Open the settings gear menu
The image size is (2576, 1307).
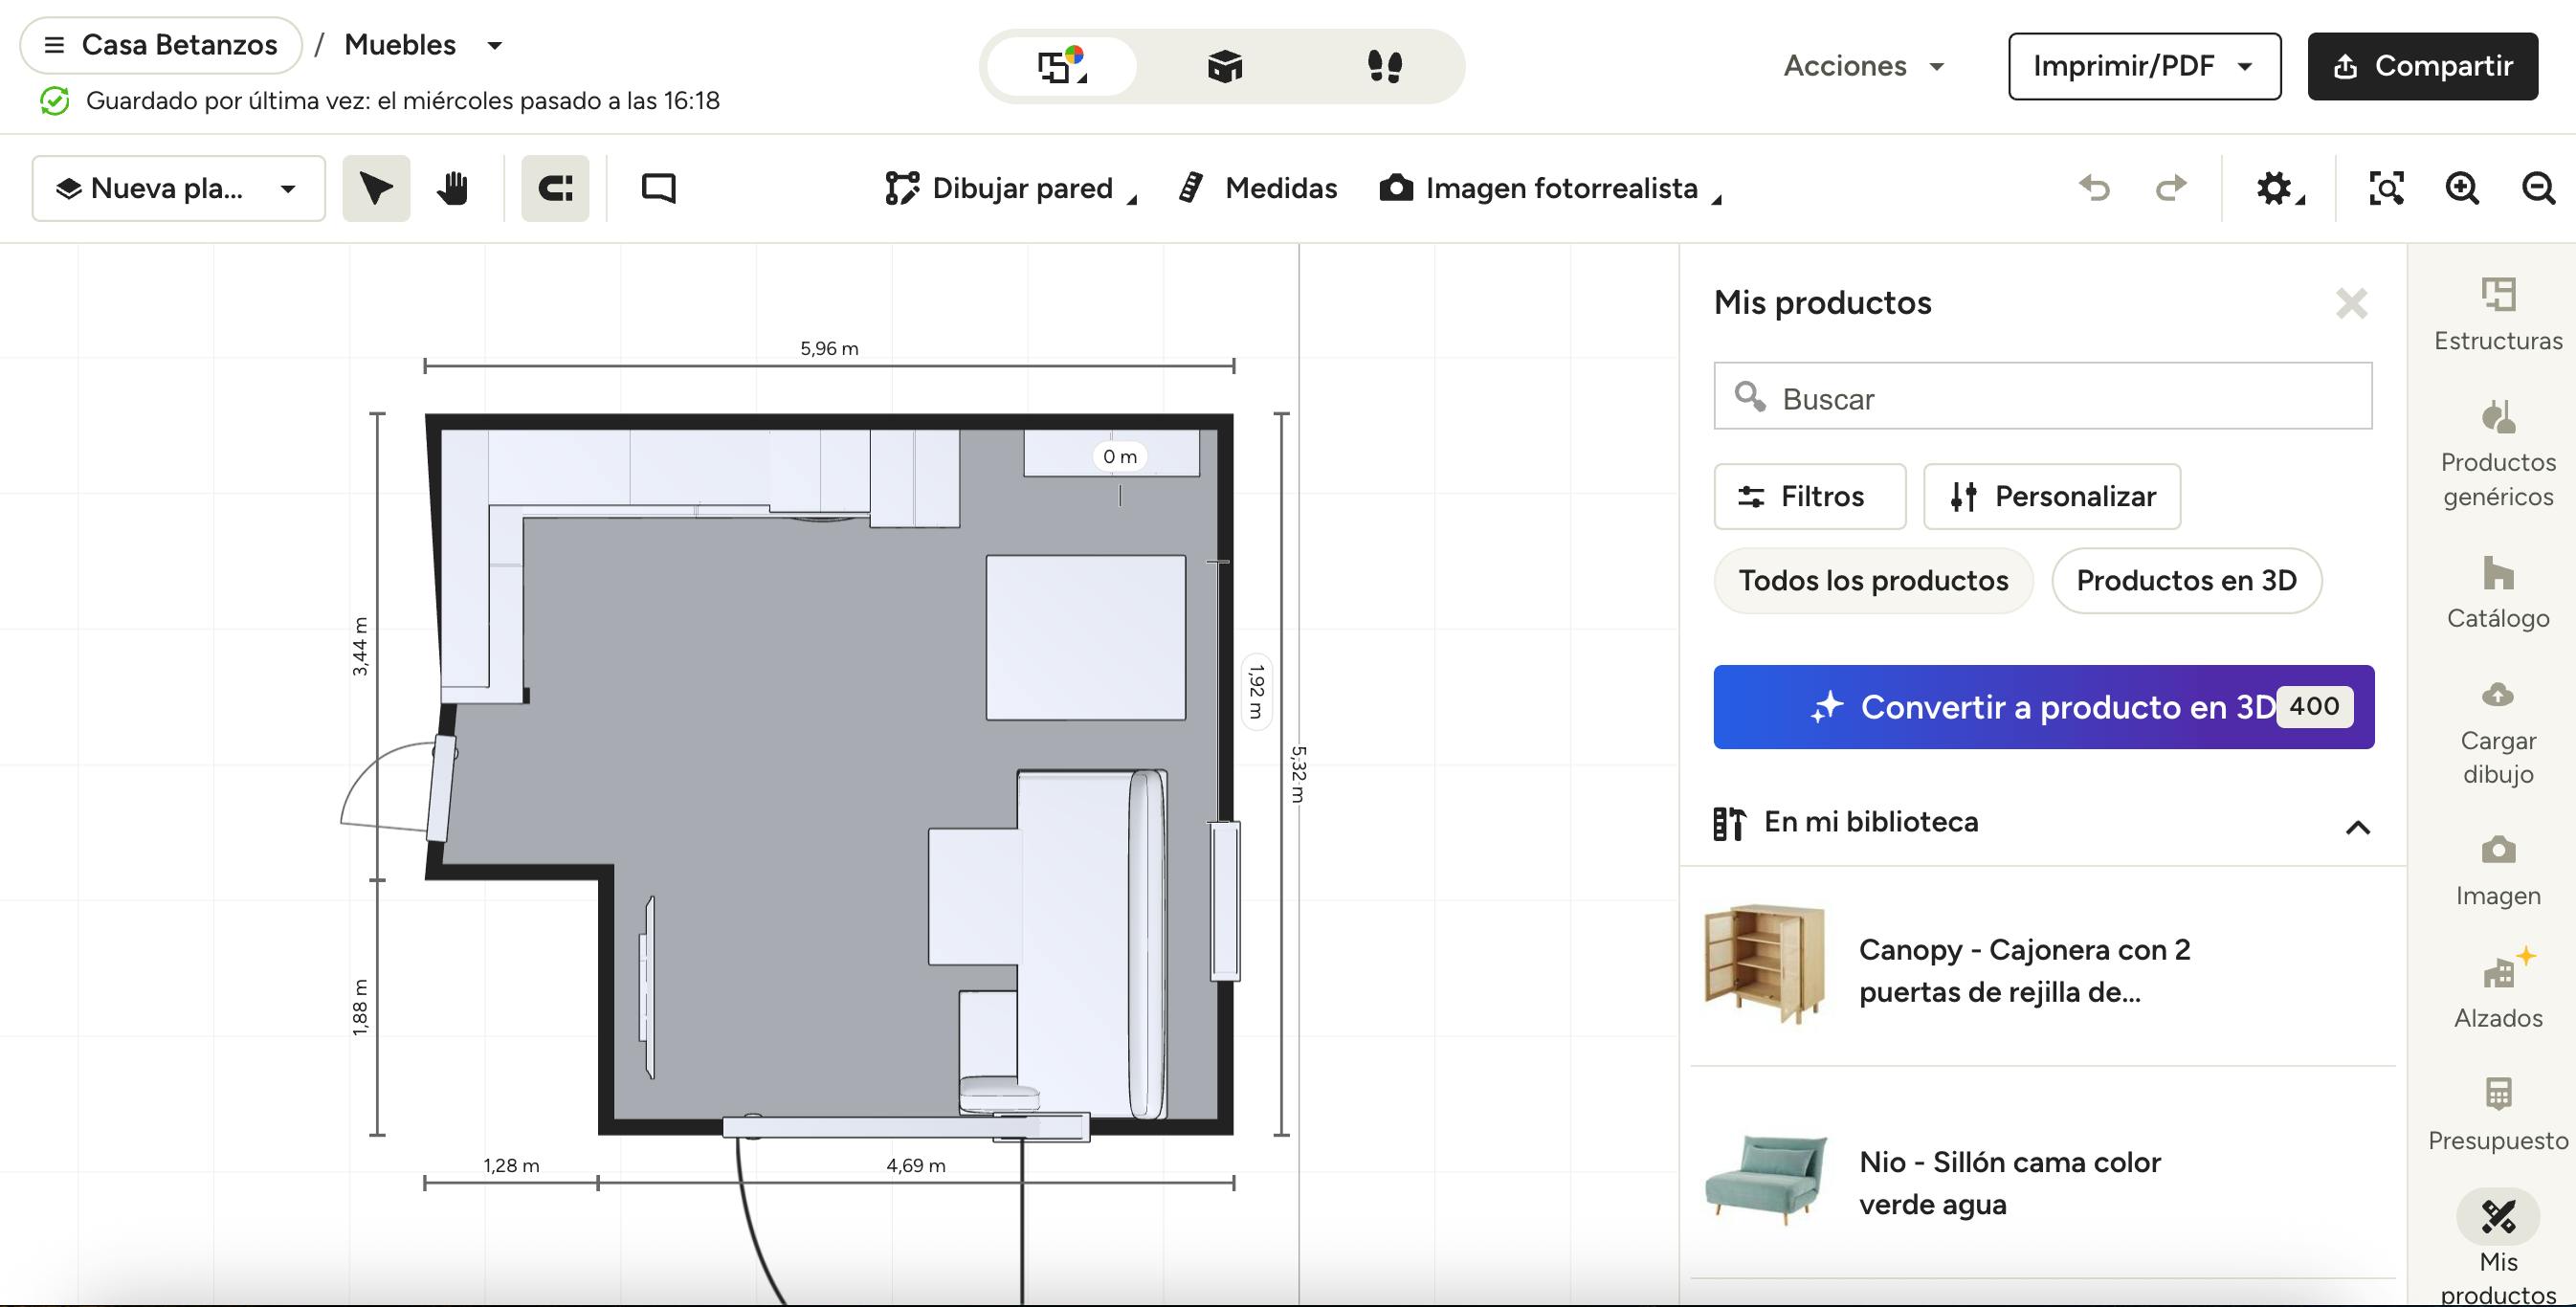pyautogui.click(x=2276, y=188)
